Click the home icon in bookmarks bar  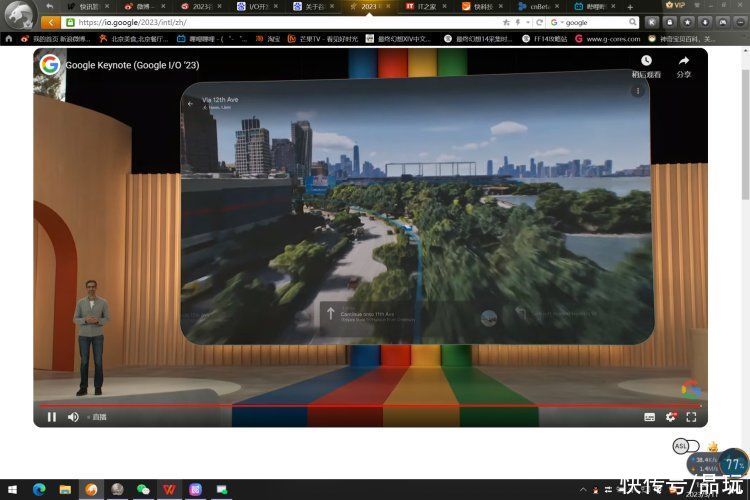click(9, 39)
